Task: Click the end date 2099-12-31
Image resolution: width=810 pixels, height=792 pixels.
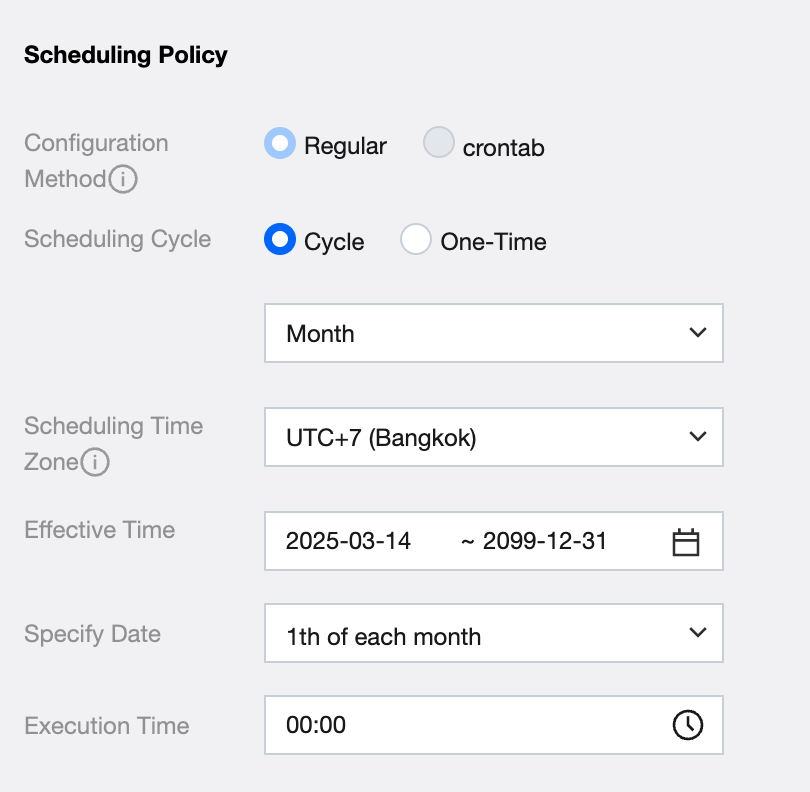Action: click(x=545, y=541)
